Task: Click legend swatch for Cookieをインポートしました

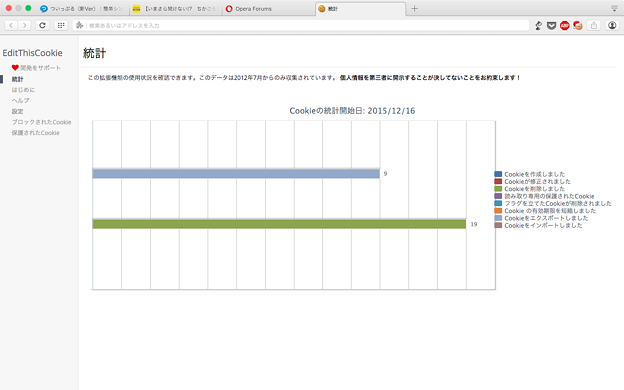Action: [x=498, y=225]
